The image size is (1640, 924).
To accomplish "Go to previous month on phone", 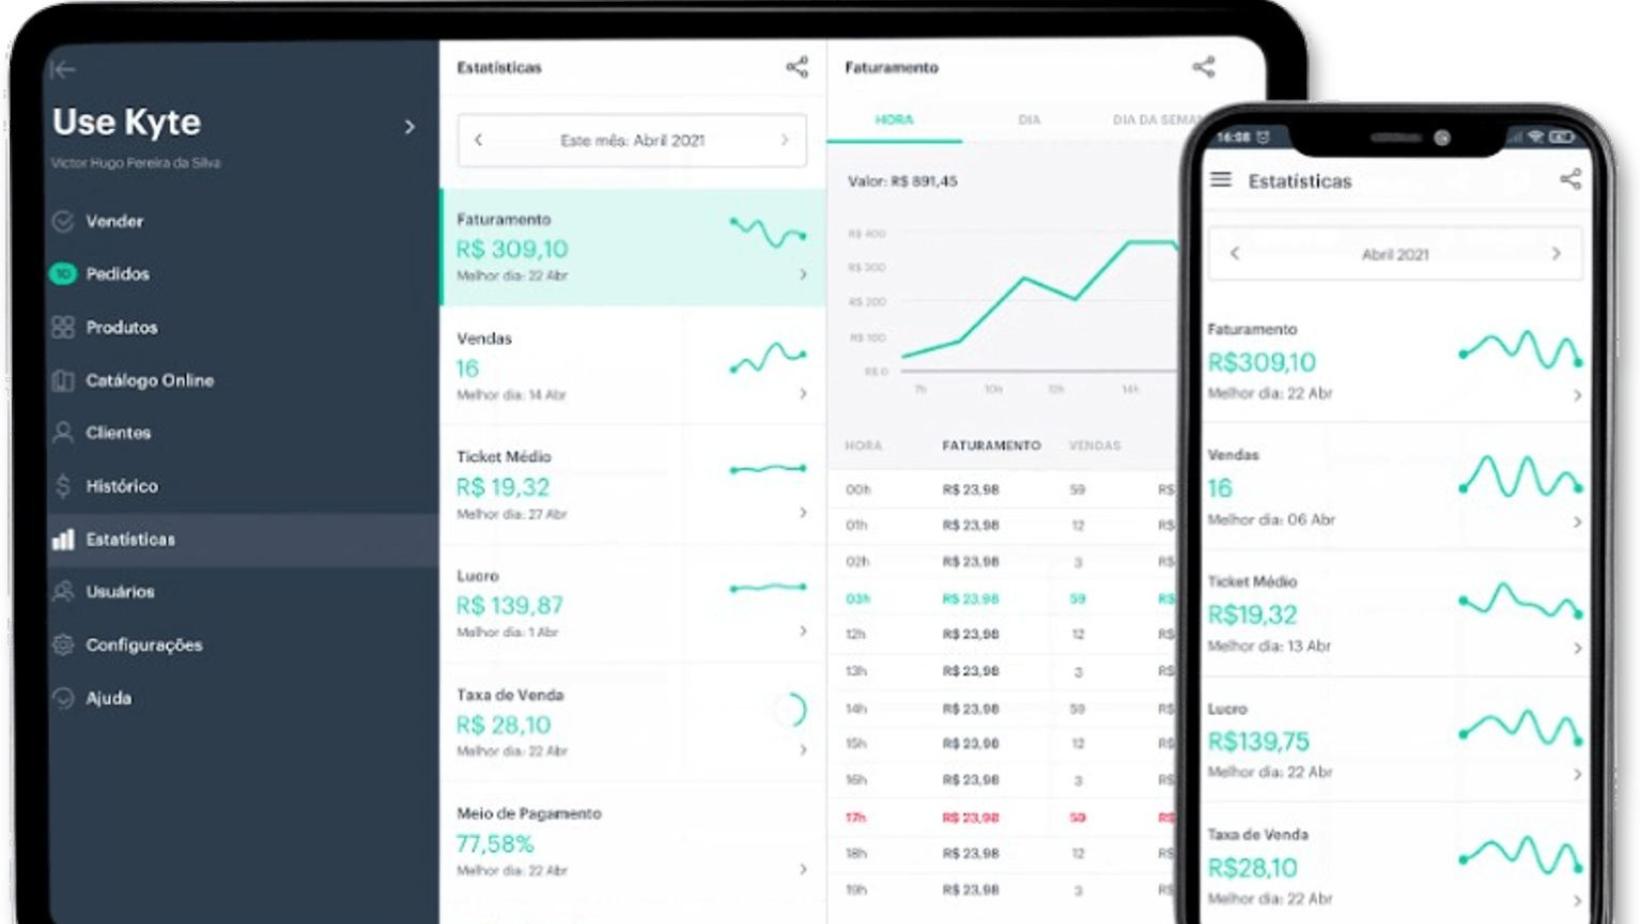I will [x=1234, y=254].
